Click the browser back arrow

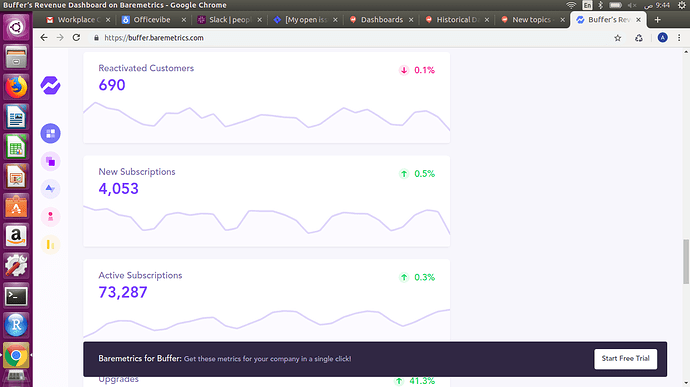coord(44,38)
